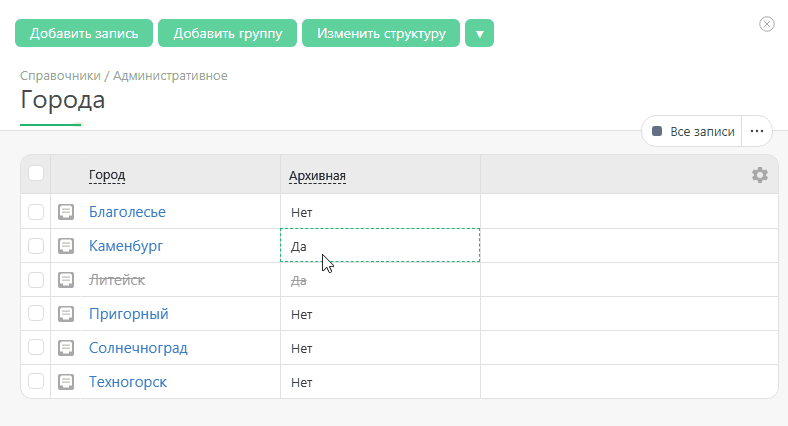Viewport: 788px width, 426px height.
Task: Tick the checkbox for Литейск
Action: point(36,280)
